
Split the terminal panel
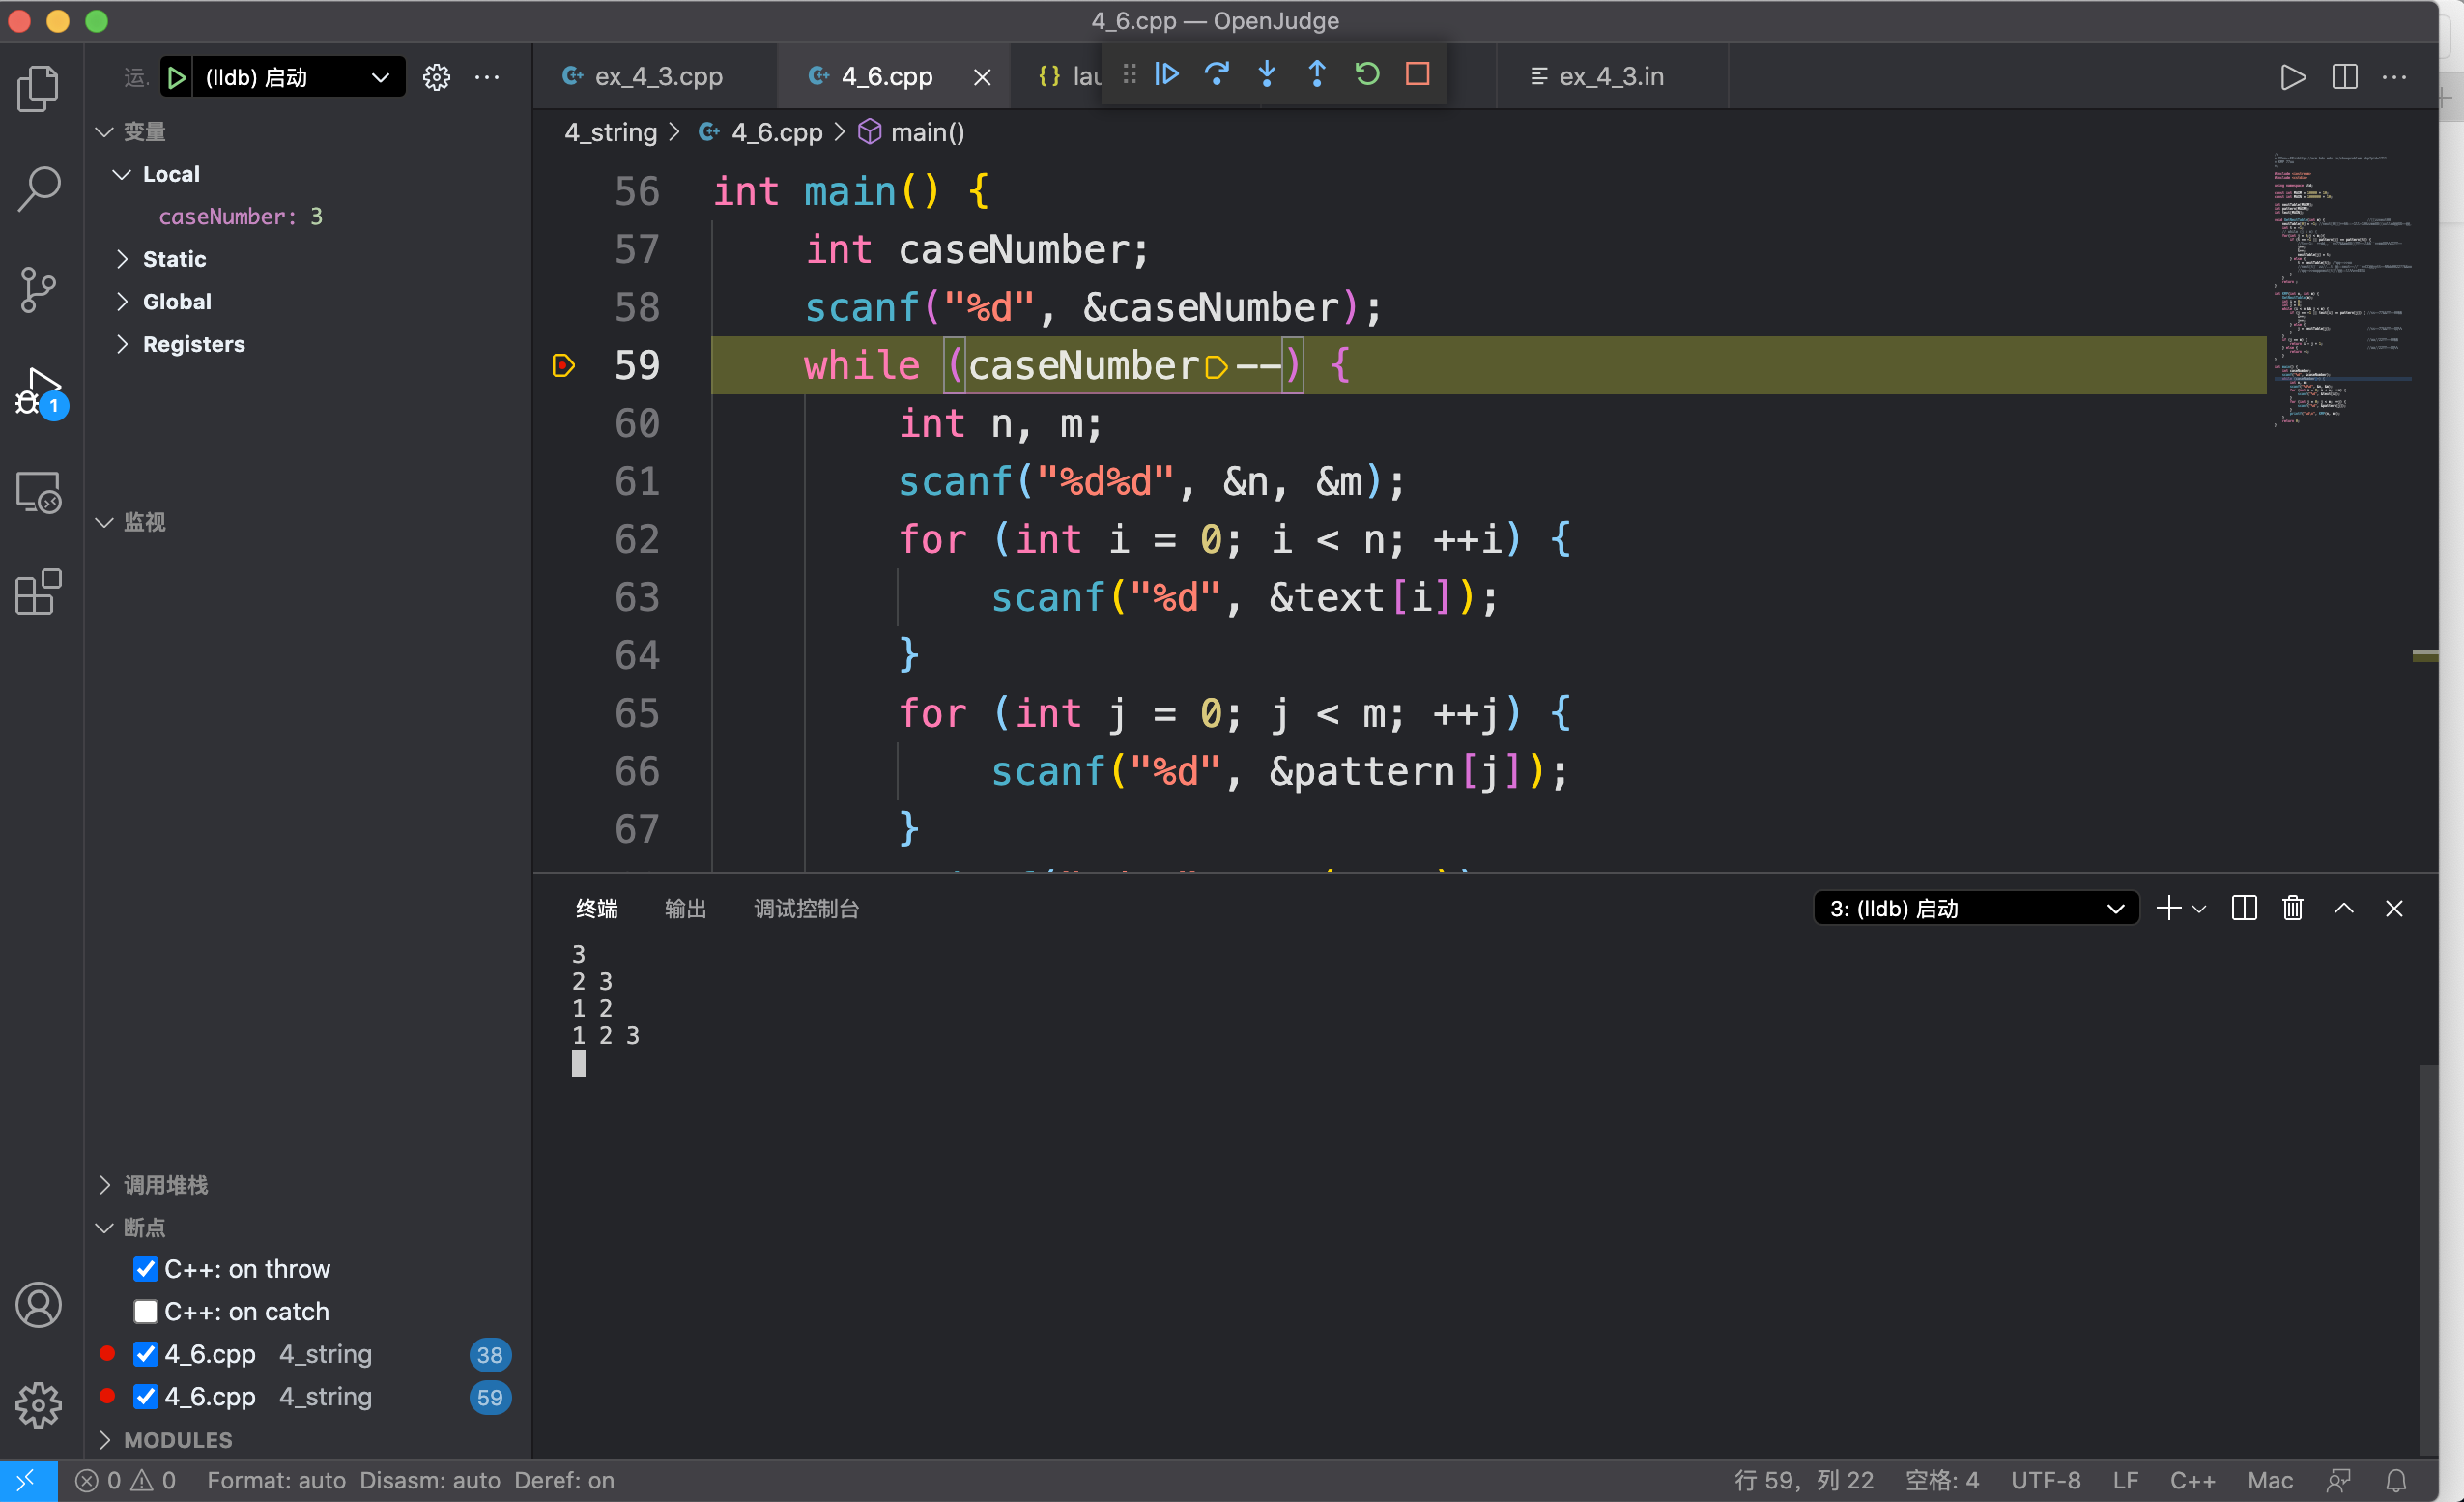pyautogui.click(x=2244, y=908)
